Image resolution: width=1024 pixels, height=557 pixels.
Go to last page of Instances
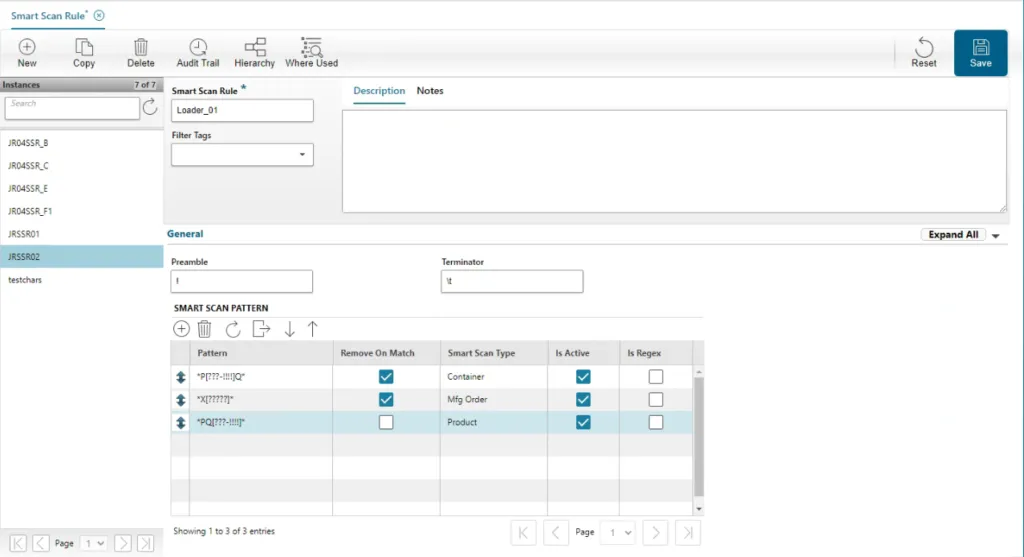[x=146, y=543]
